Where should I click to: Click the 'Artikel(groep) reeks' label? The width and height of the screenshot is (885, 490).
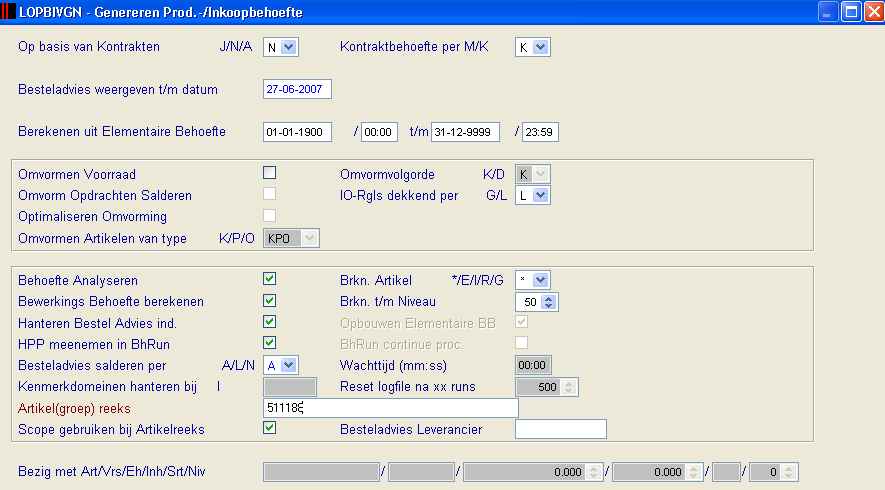tap(74, 408)
